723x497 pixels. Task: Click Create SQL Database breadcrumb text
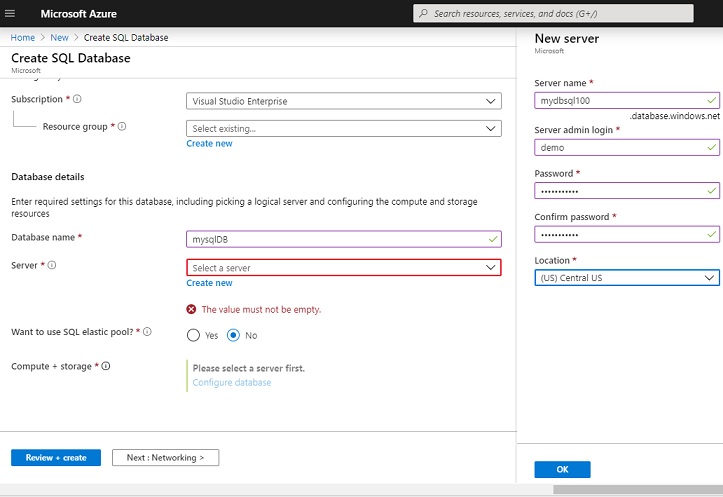pos(126,38)
